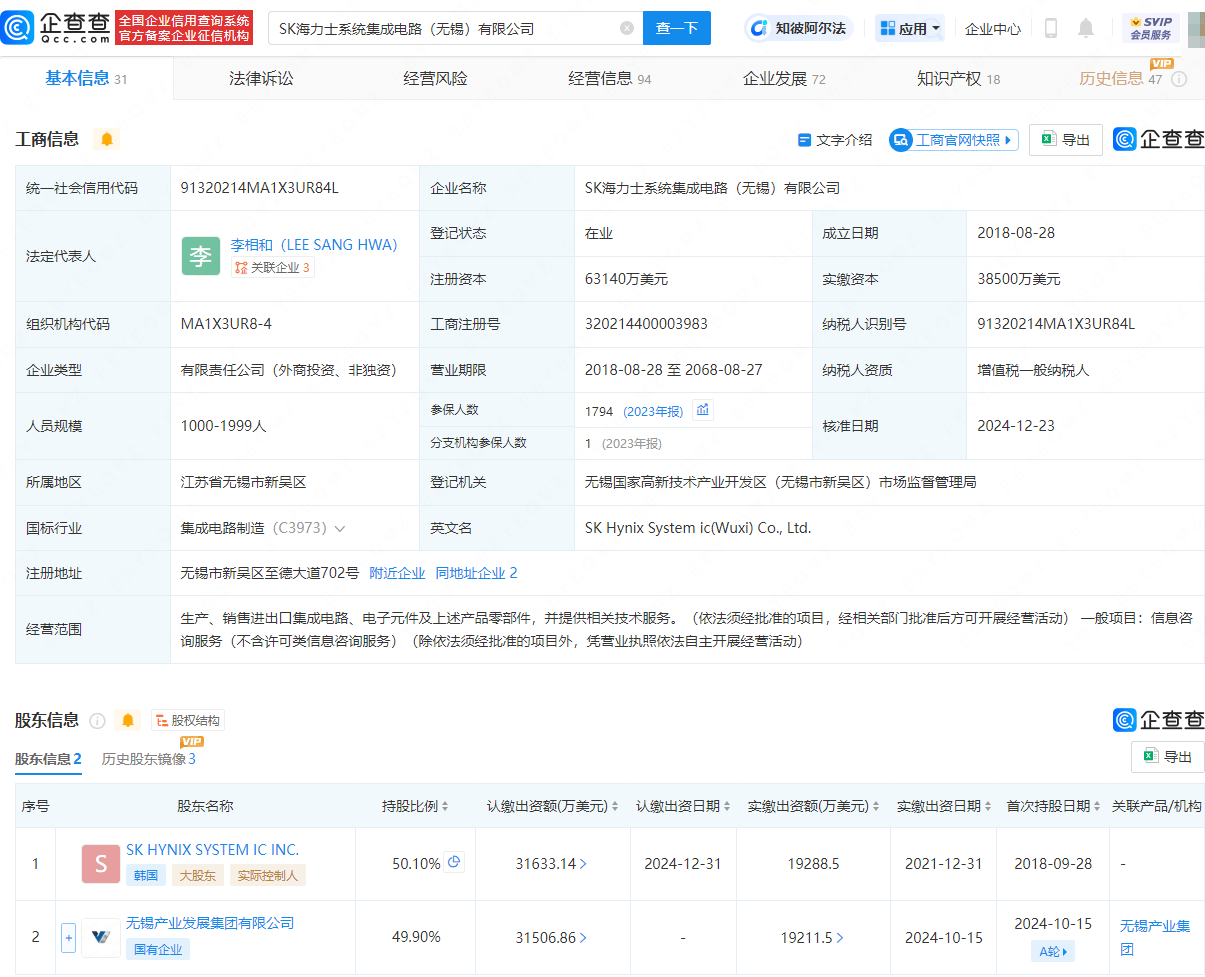
Task: Open the A轮 funding round tag
Action: [1052, 952]
